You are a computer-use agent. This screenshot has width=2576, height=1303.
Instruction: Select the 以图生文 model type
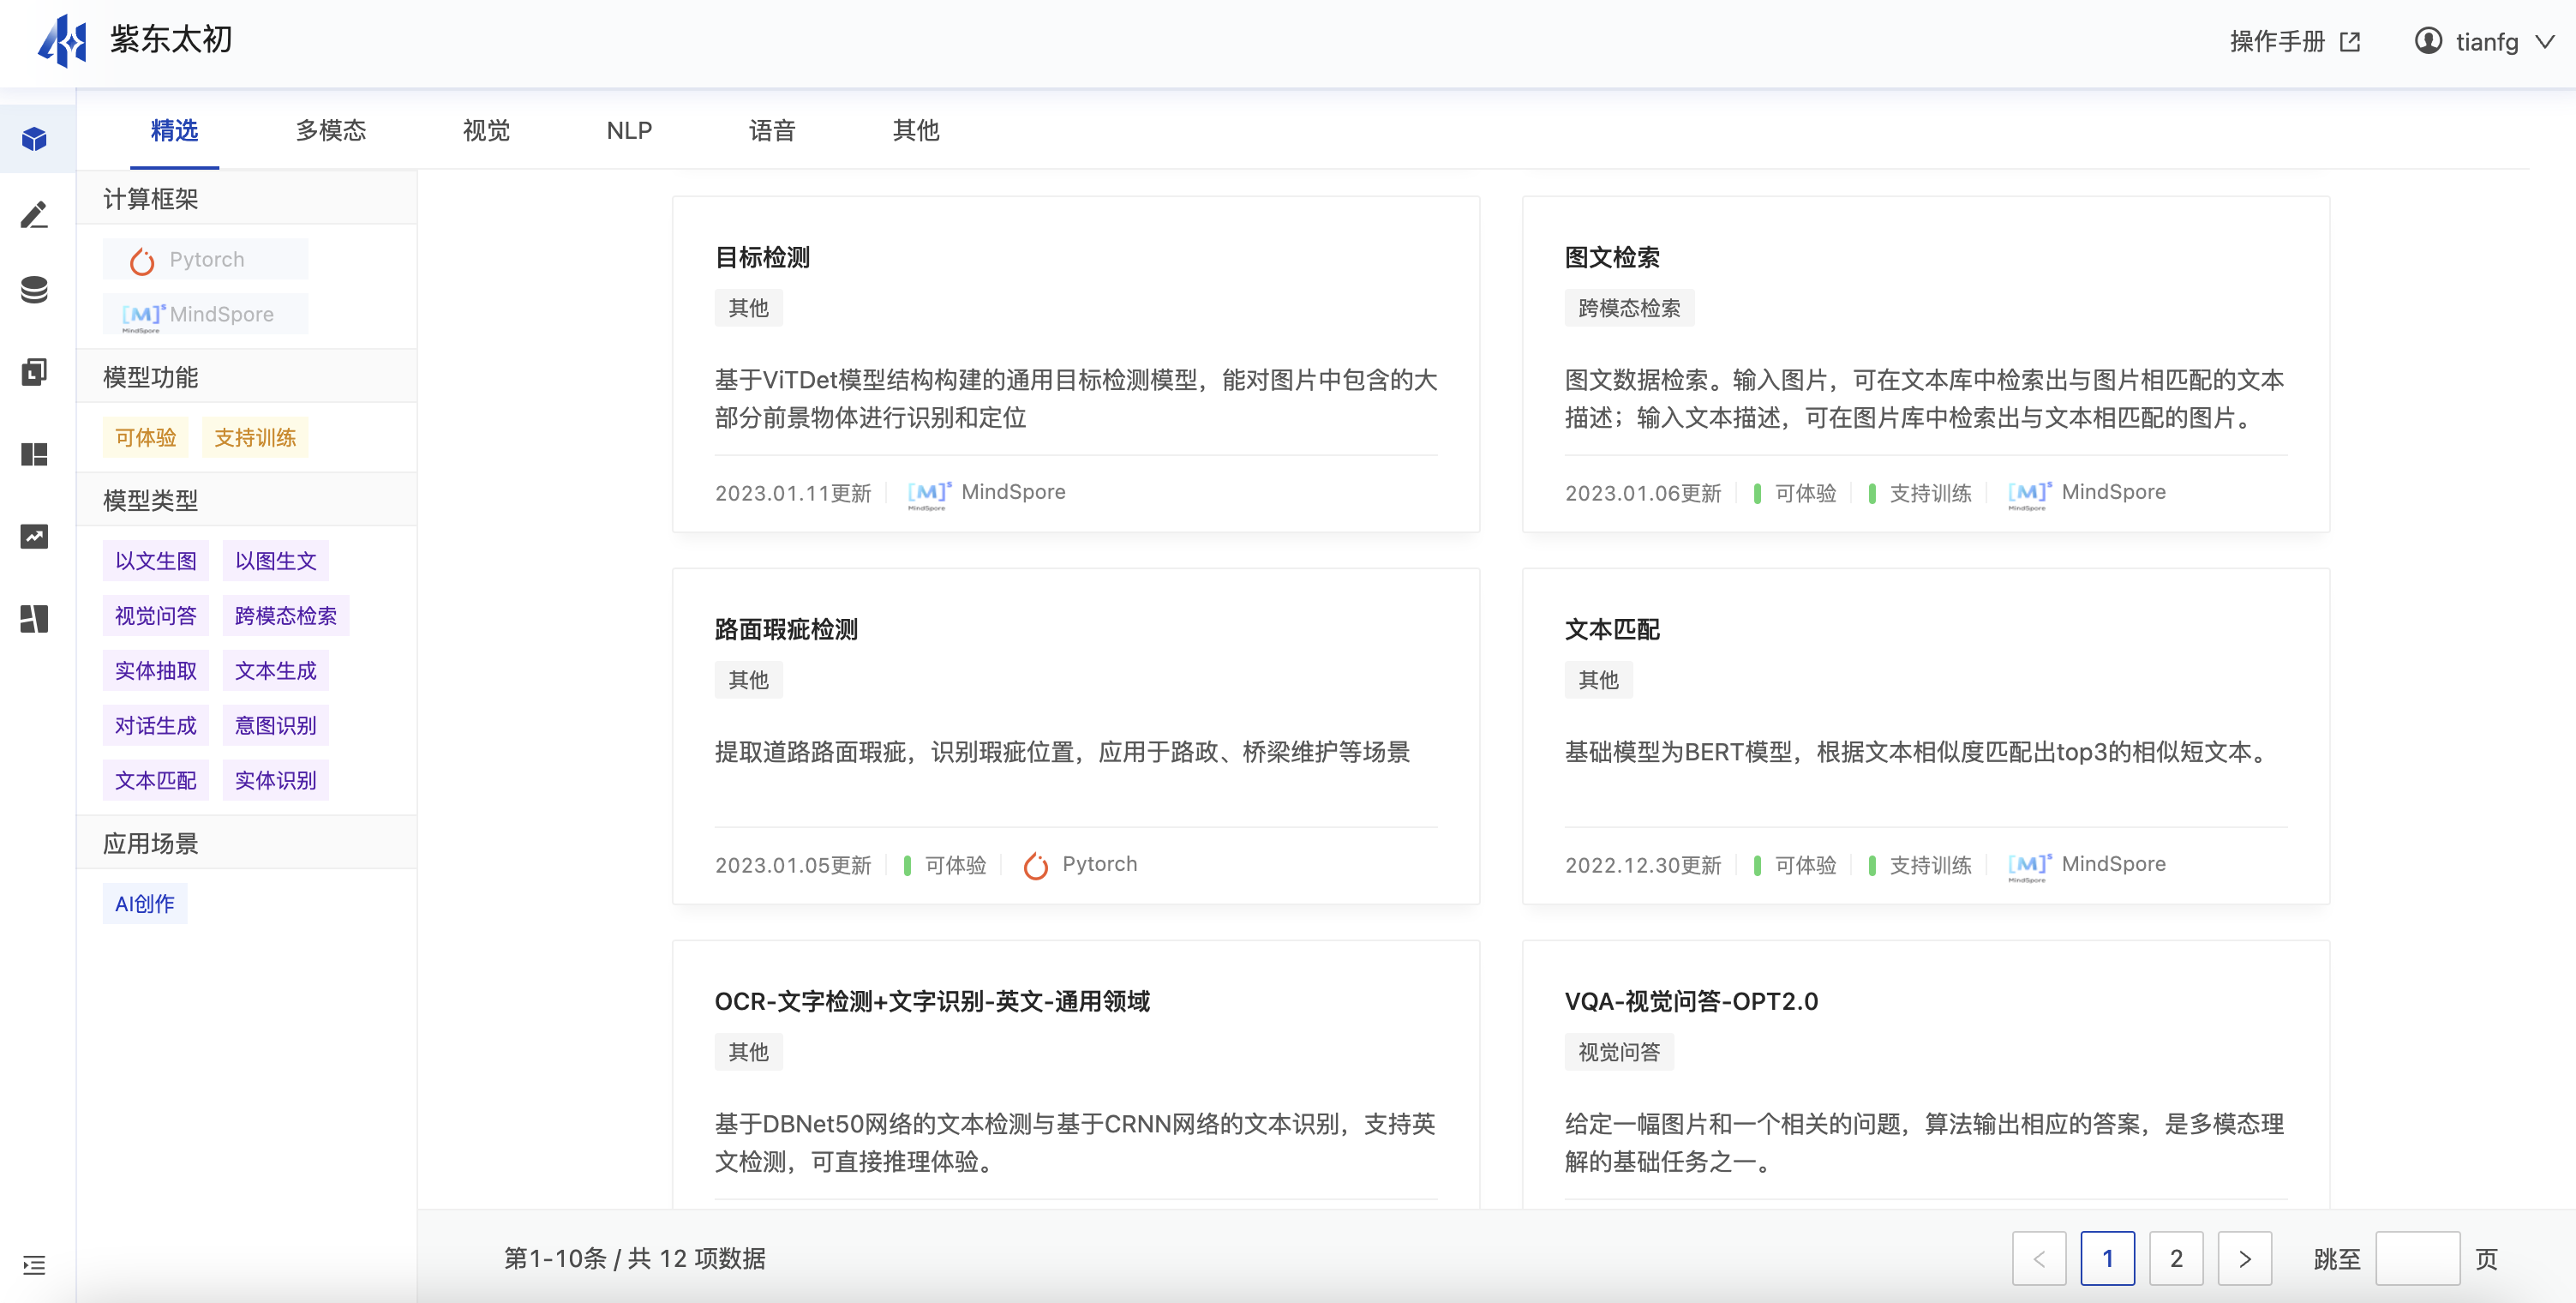point(275,561)
